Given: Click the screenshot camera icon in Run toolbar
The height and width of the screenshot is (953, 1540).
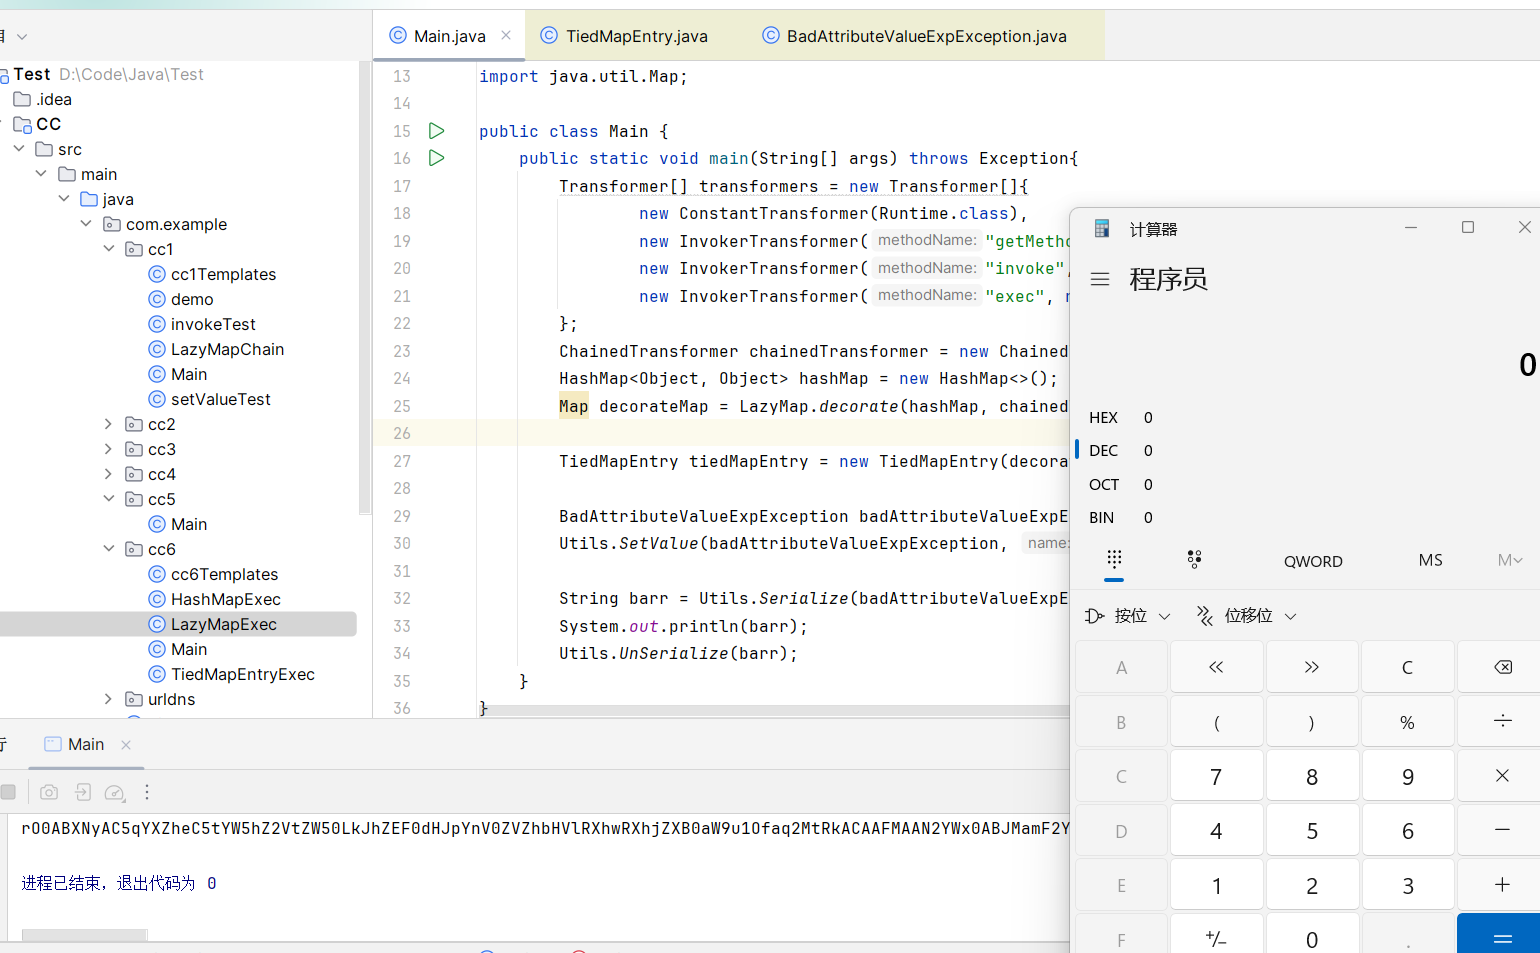Looking at the screenshot, I should click(x=49, y=792).
